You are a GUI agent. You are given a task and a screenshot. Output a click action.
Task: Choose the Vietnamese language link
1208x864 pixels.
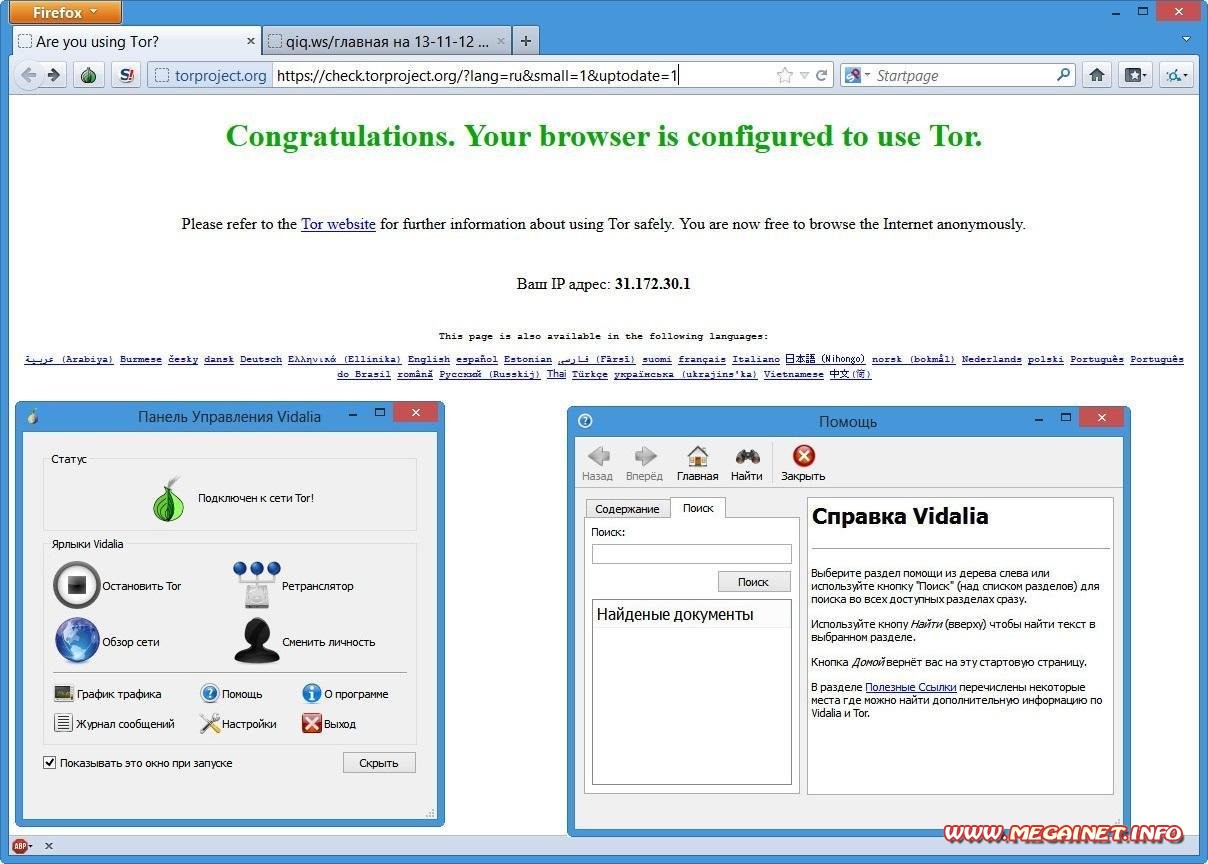coord(794,374)
